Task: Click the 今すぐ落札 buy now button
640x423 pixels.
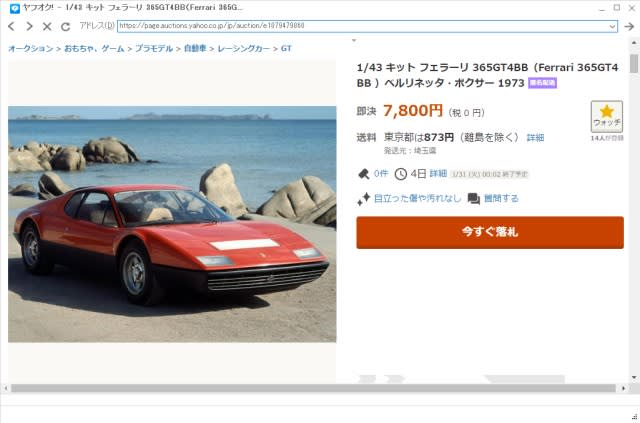Action: pyautogui.click(x=490, y=232)
